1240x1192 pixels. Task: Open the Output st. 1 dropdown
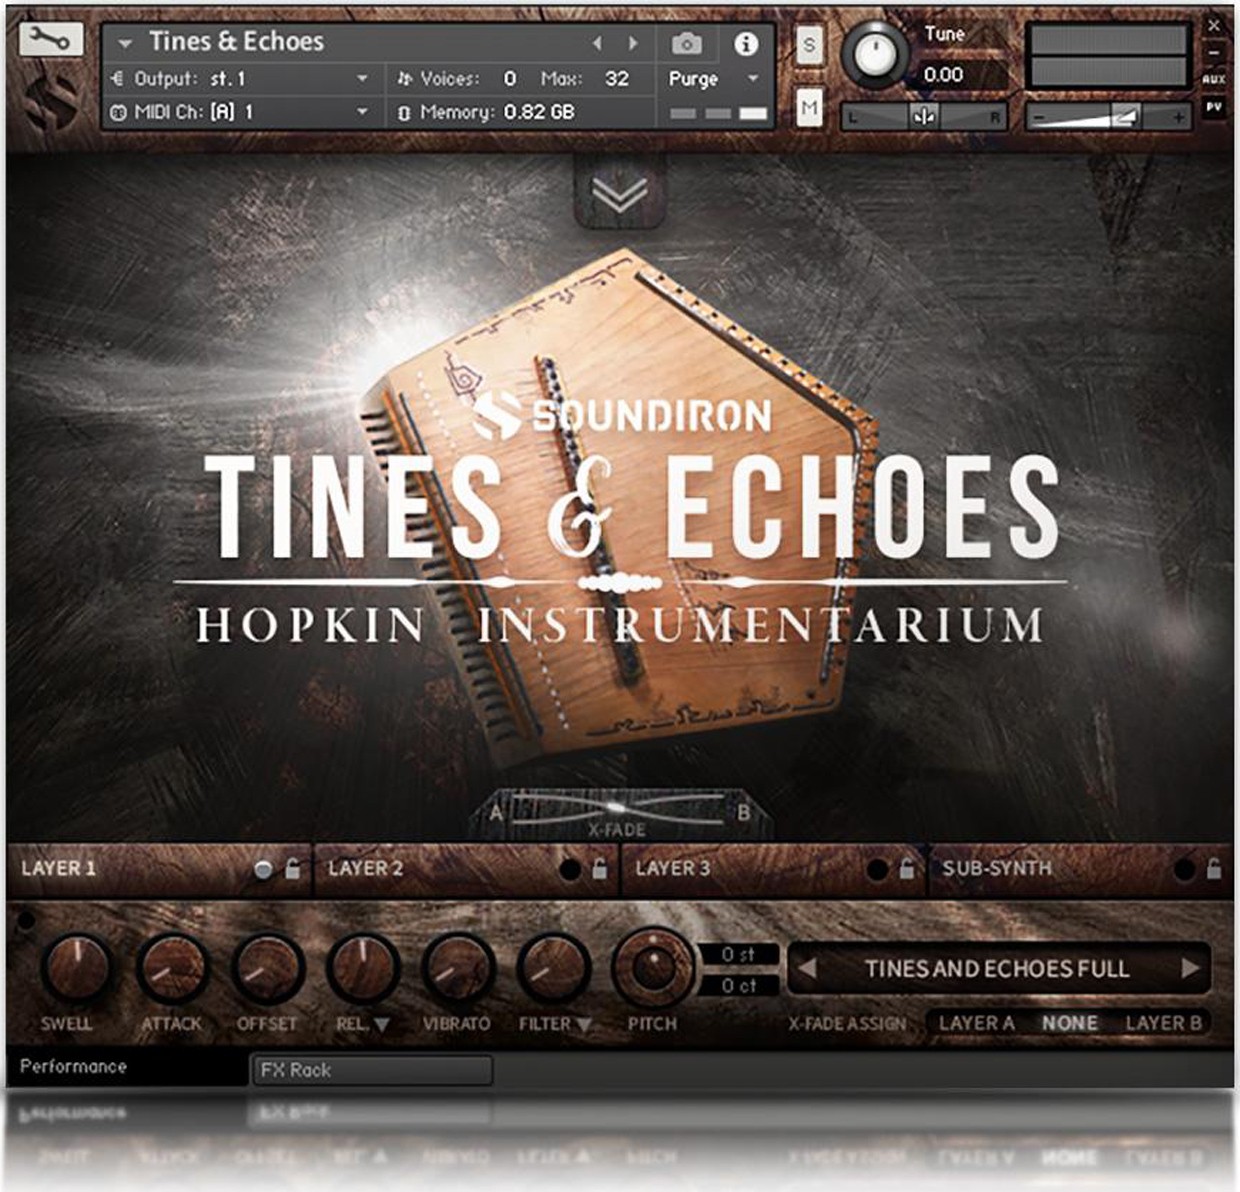coord(362,78)
